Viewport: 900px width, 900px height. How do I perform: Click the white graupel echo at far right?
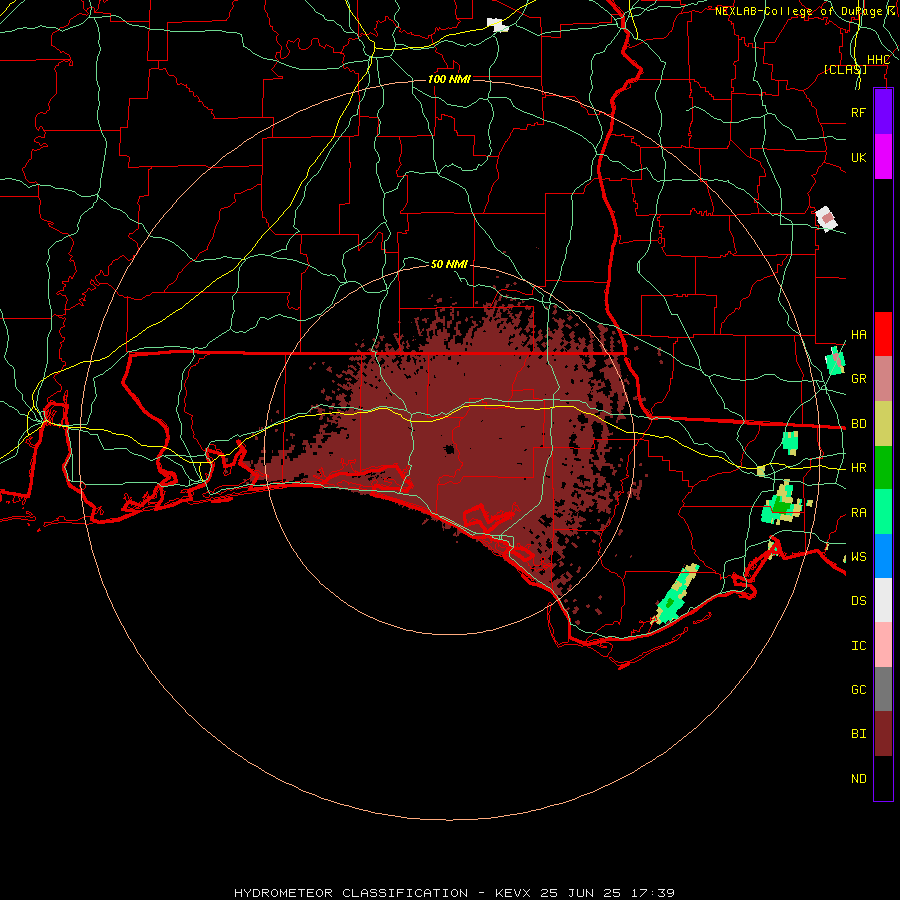827,218
